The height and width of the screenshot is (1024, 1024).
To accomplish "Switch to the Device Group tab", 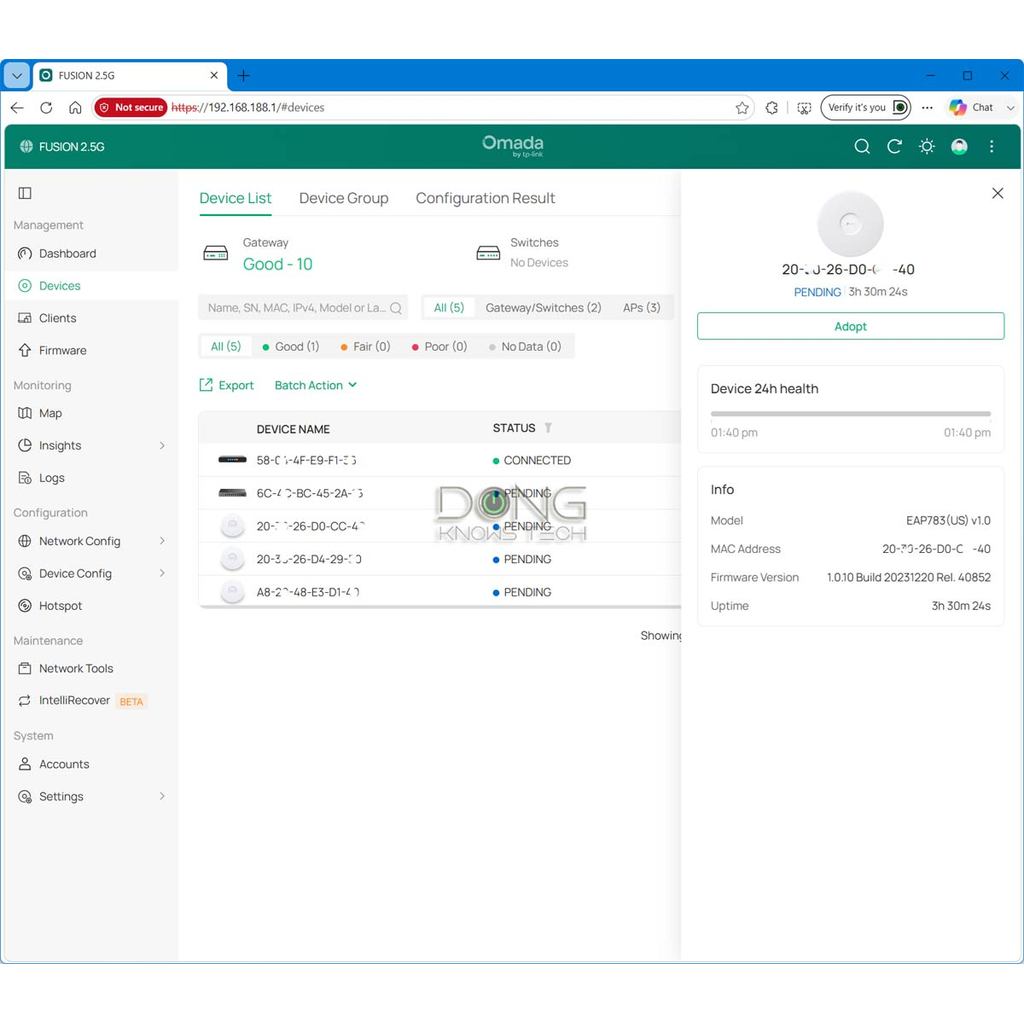I will point(344,198).
